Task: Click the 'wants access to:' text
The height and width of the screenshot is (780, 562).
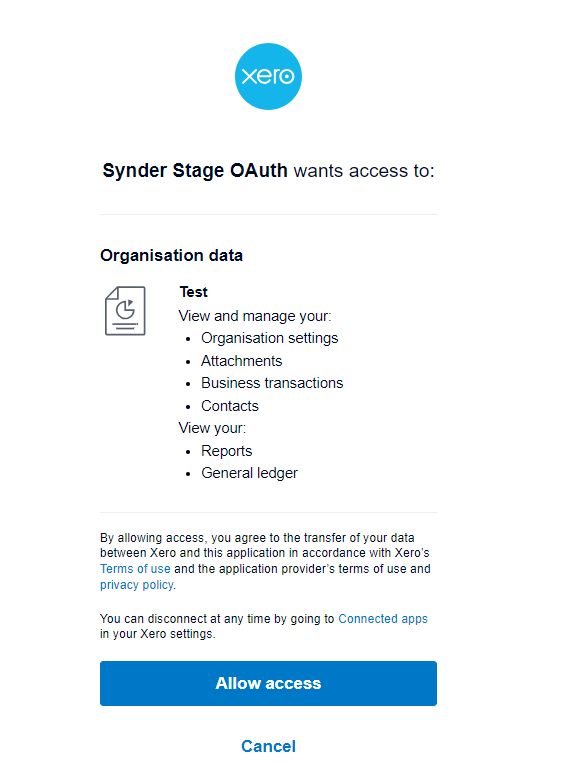Action: tap(364, 171)
